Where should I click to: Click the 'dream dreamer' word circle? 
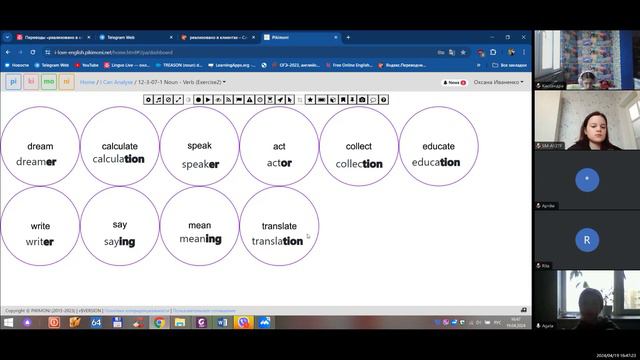[x=40, y=146]
